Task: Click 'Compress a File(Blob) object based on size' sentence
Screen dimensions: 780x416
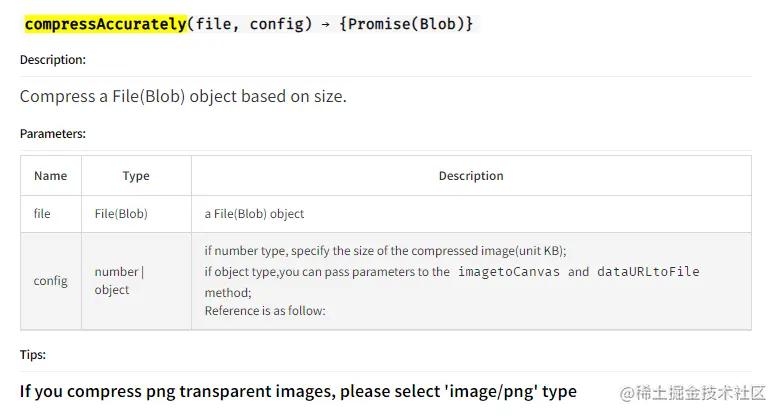Action: click(x=183, y=96)
